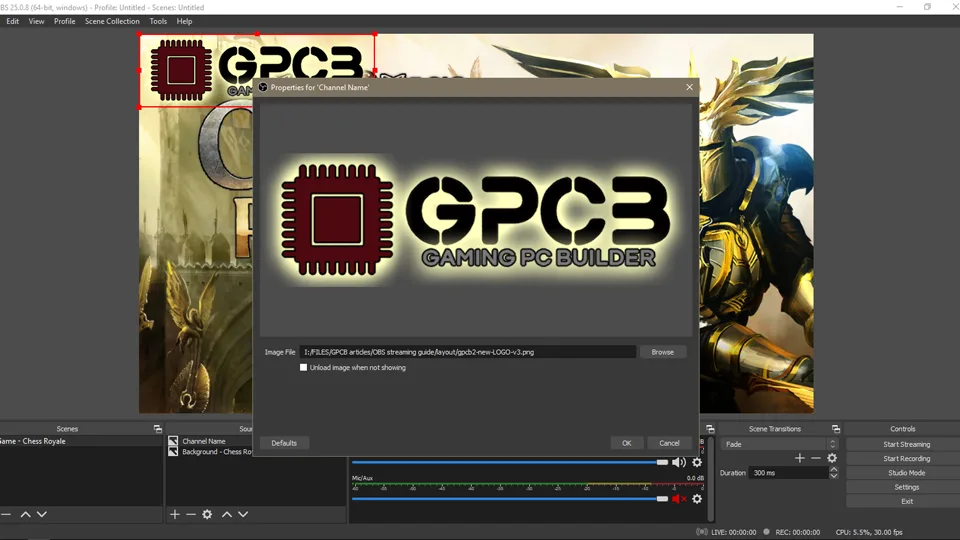Increase transition duration with up arrow
The image size is (960, 540).
[833, 470]
